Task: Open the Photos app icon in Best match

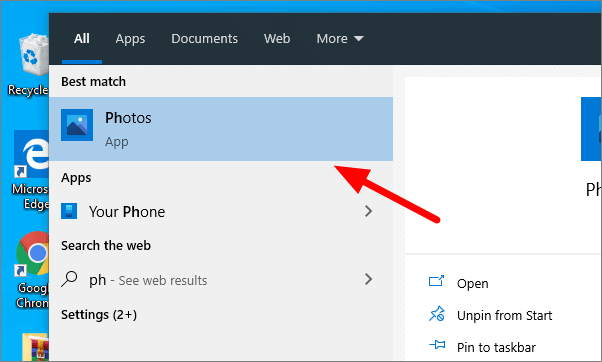Action: pyautogui.click(x=77, y=125)
